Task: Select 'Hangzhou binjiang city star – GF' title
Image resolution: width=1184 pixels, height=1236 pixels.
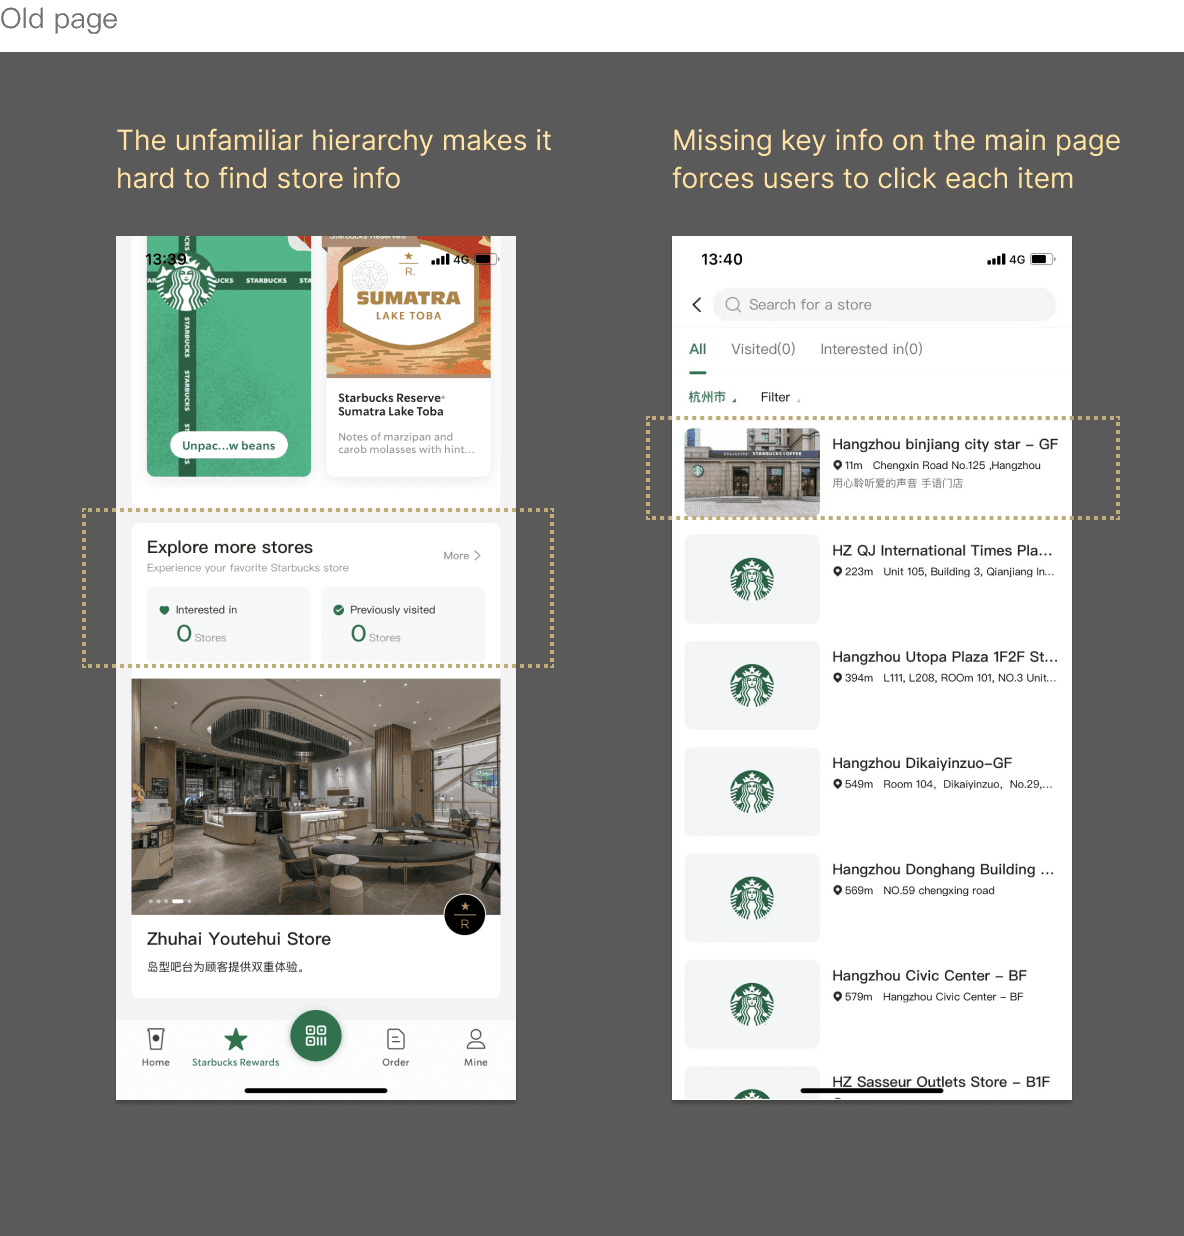Action: [945, 444]
